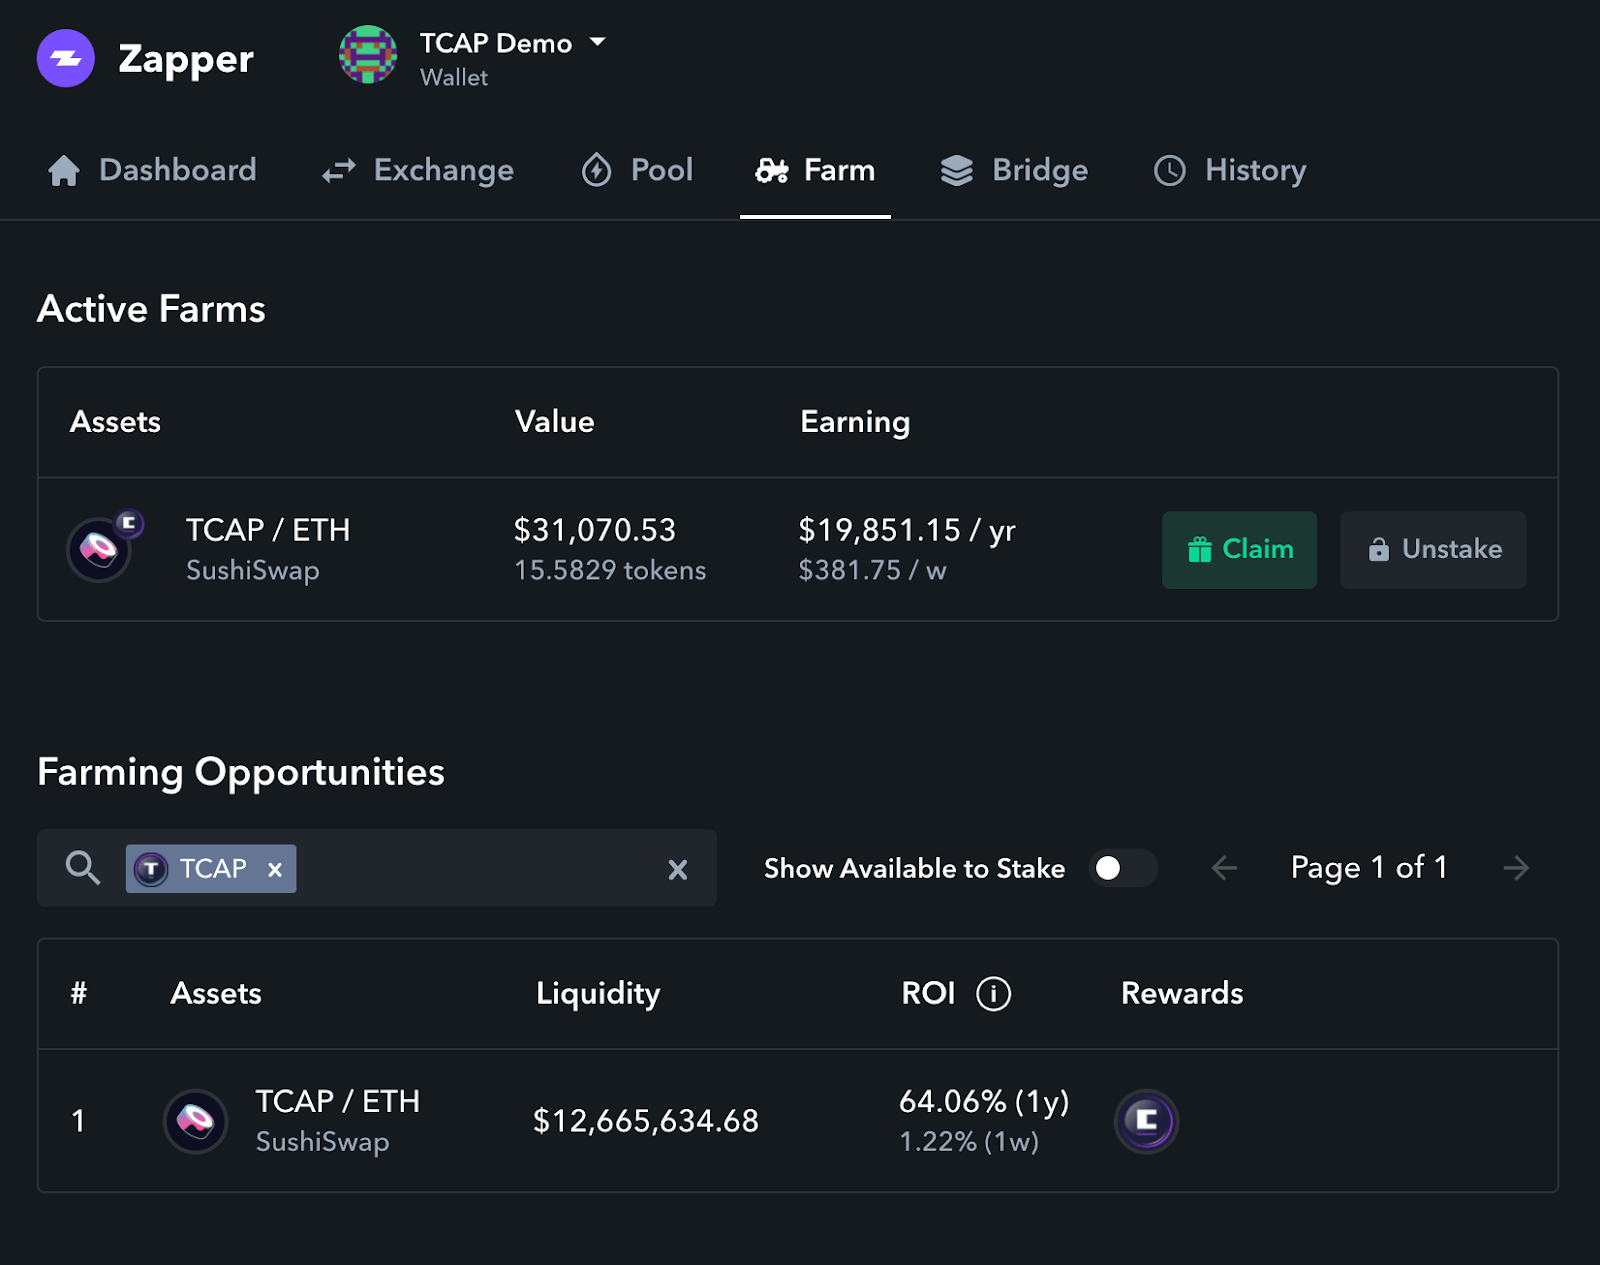Click the TCAP Demo wallet avatar
This screenshot has height=1265, width=1600.
(368, 55)
